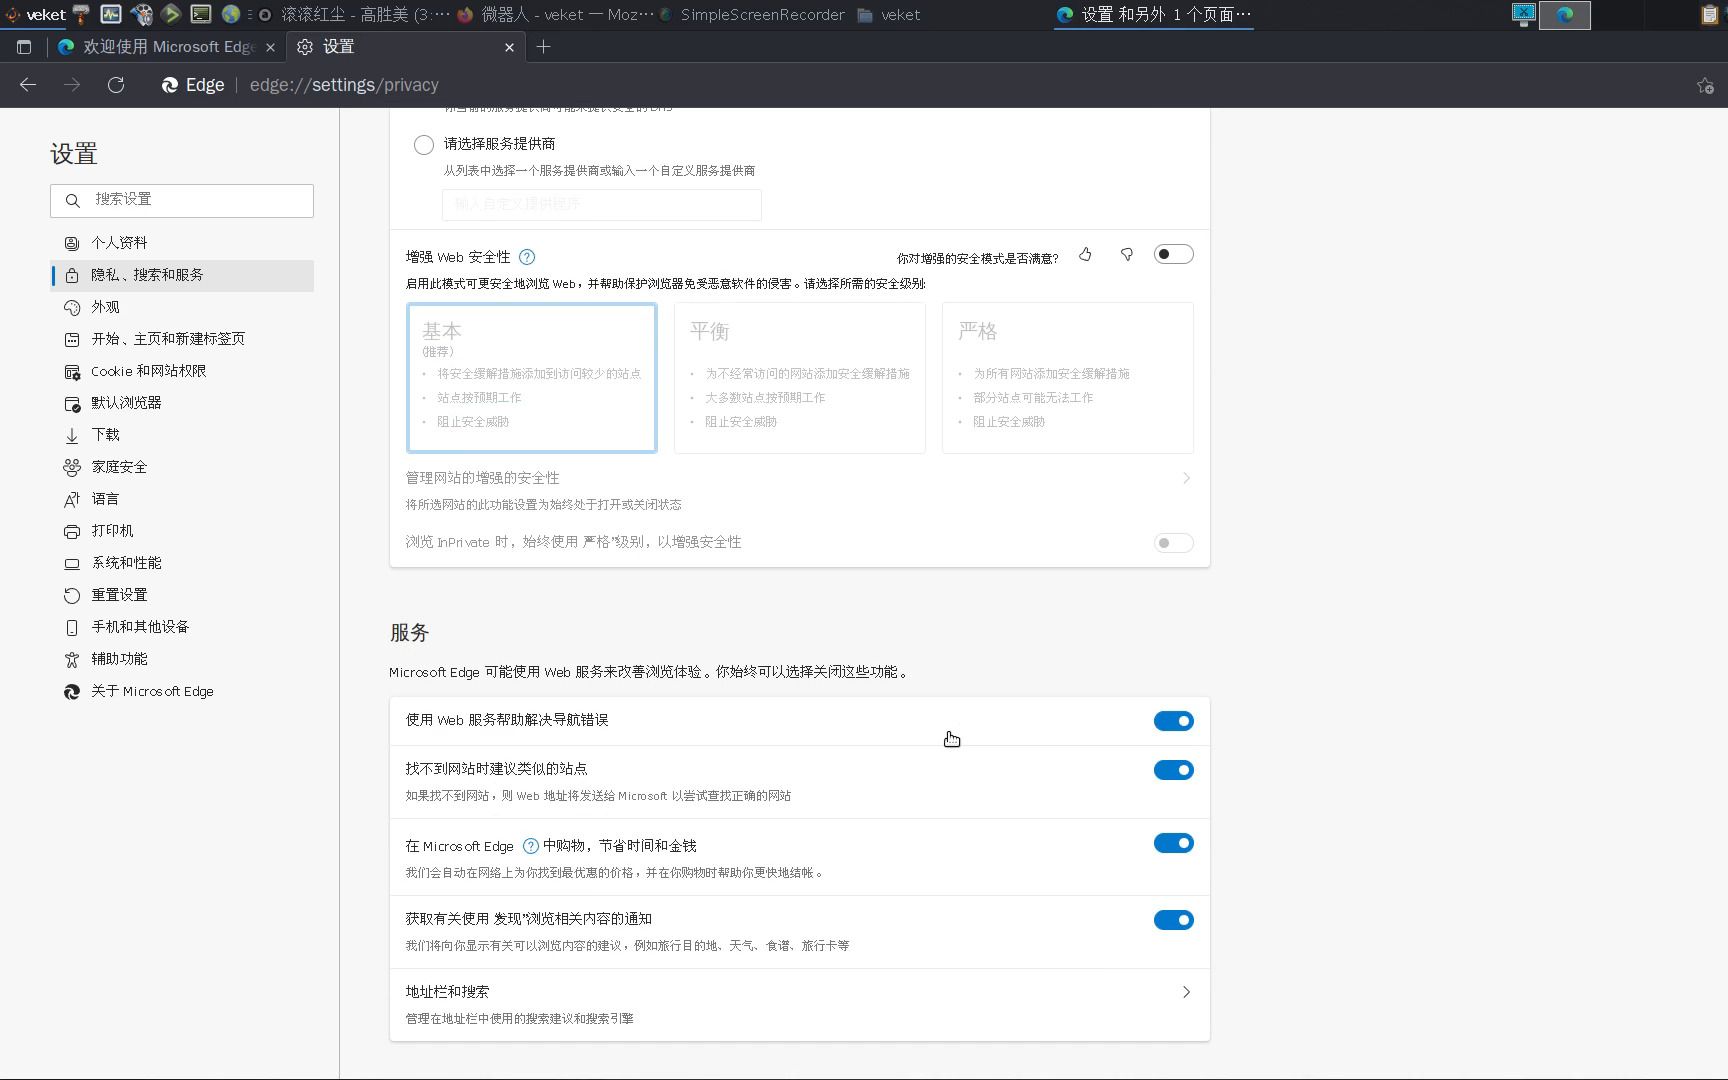Disable 使用 Web 服务帮助解决导航错误
Viewport: 1728px width, 1080px height.
1173,720
